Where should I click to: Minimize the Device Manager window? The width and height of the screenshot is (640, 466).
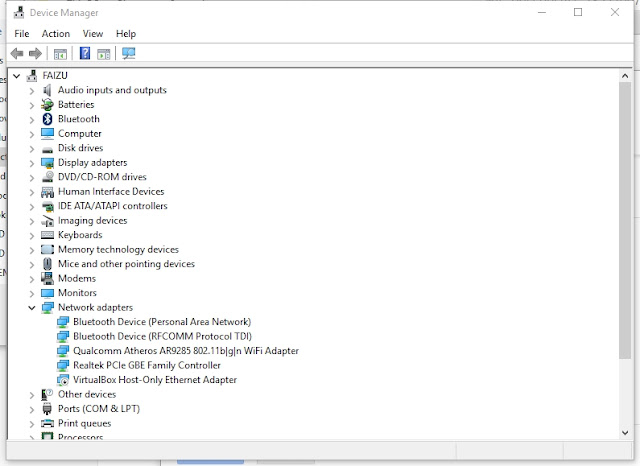(542, 12)
